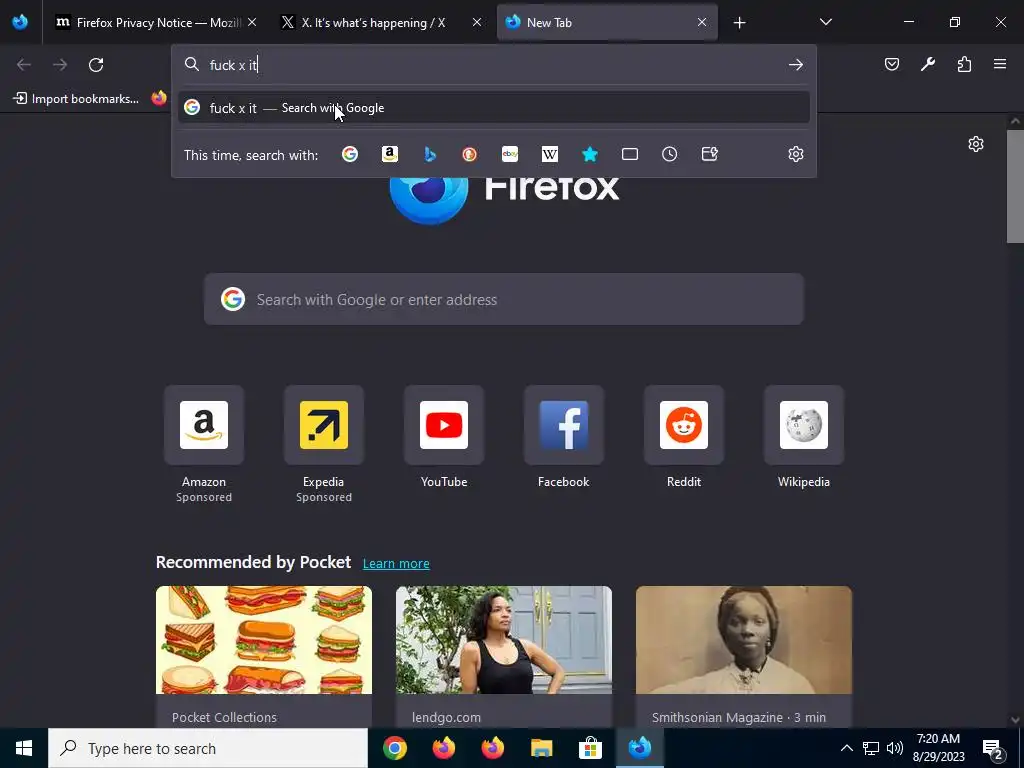Viewport: 1024px width, 768px height.
Task: Search this time with eBay icon
Action: (x=510, y=154)
